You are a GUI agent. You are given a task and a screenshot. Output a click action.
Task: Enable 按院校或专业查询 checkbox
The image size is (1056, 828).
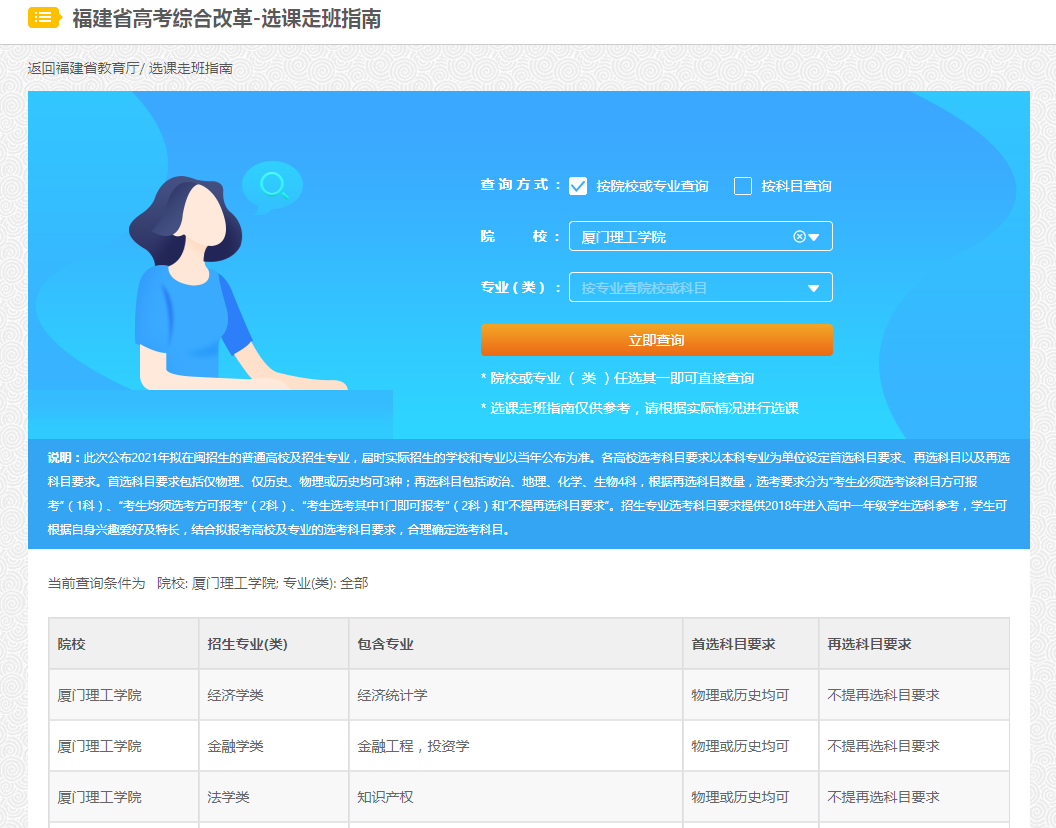(x=578, y=186)
